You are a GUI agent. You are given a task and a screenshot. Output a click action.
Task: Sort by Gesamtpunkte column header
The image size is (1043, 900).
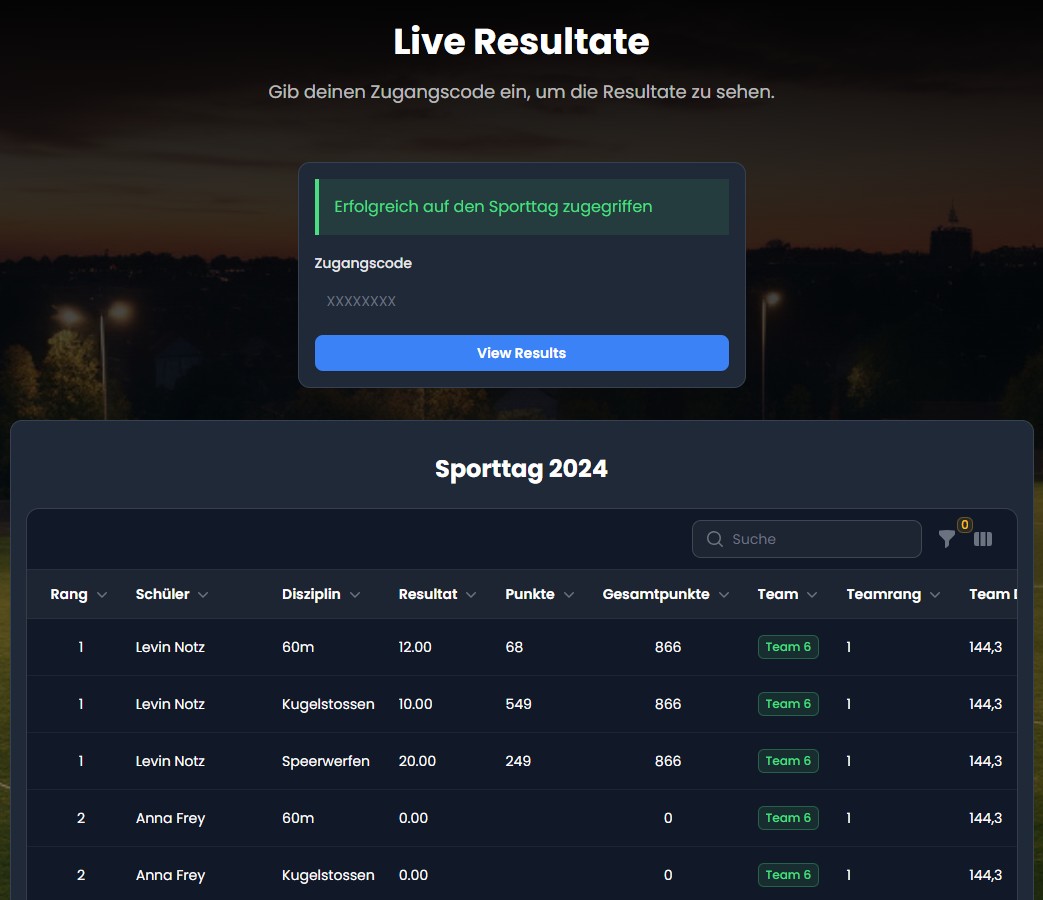656,594
